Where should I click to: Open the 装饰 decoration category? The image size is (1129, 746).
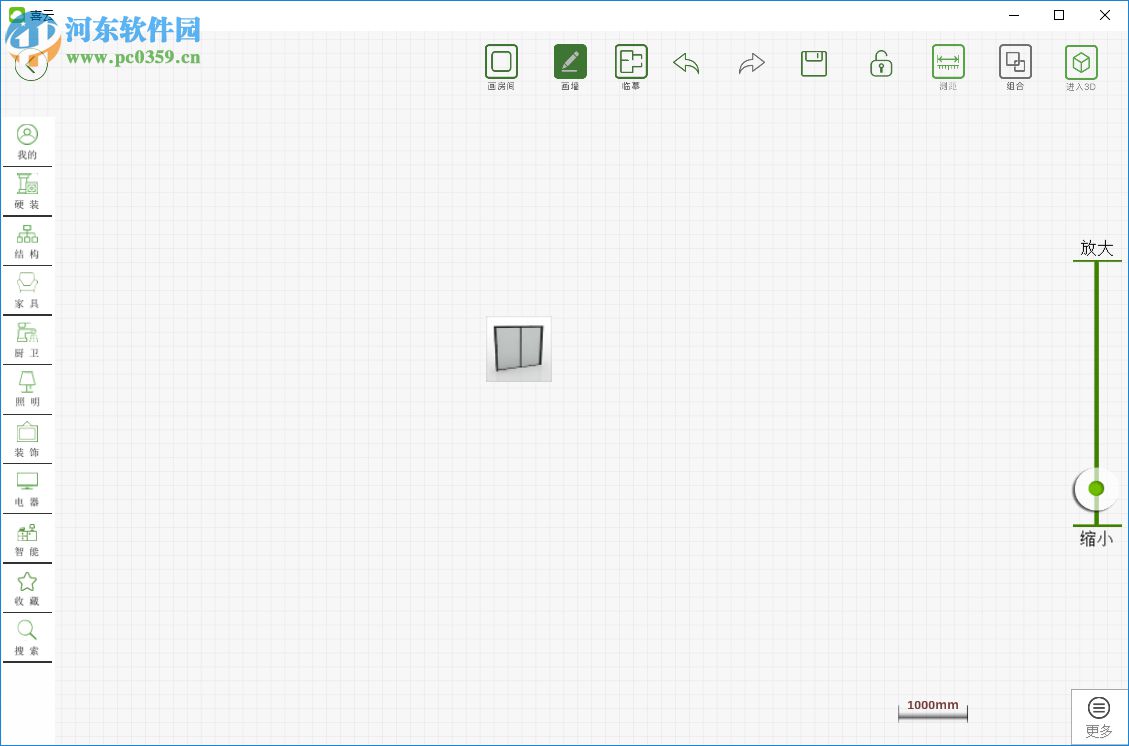(x=27, y=439)
